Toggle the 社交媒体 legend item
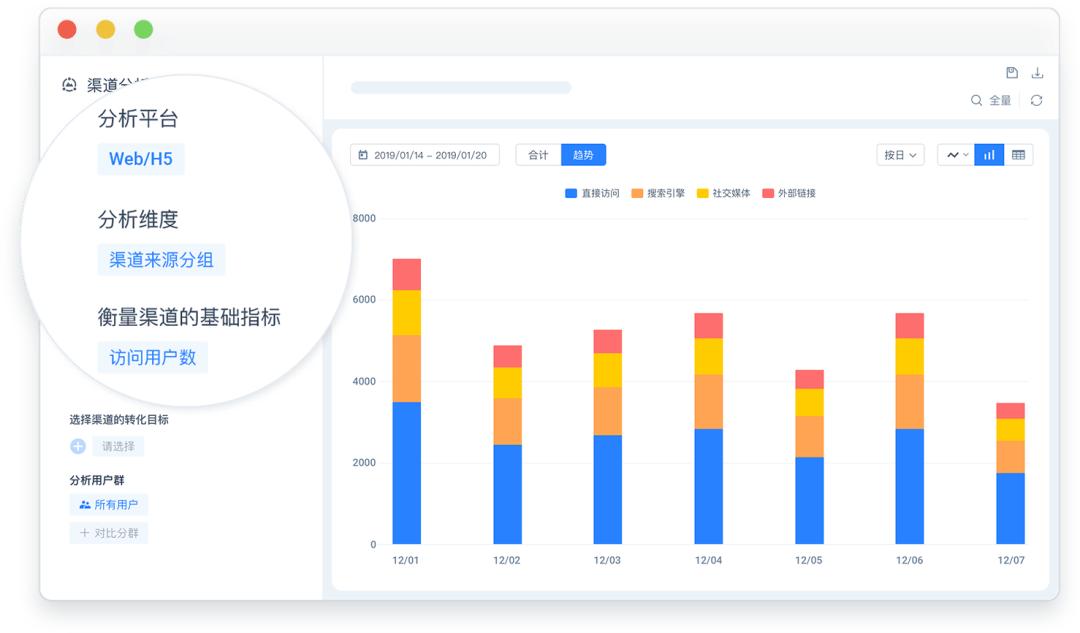The width and height of the screenshot is (1080, 633). (x=723, y=194)
